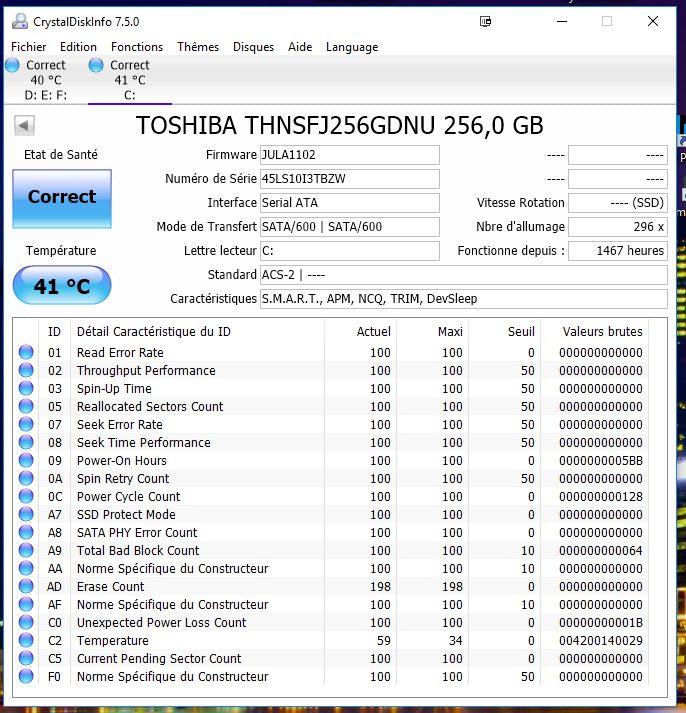This screenshot has width=686, height=713.
Task: Click status orb for Seek Time Performance
Action: pos(26,442)
